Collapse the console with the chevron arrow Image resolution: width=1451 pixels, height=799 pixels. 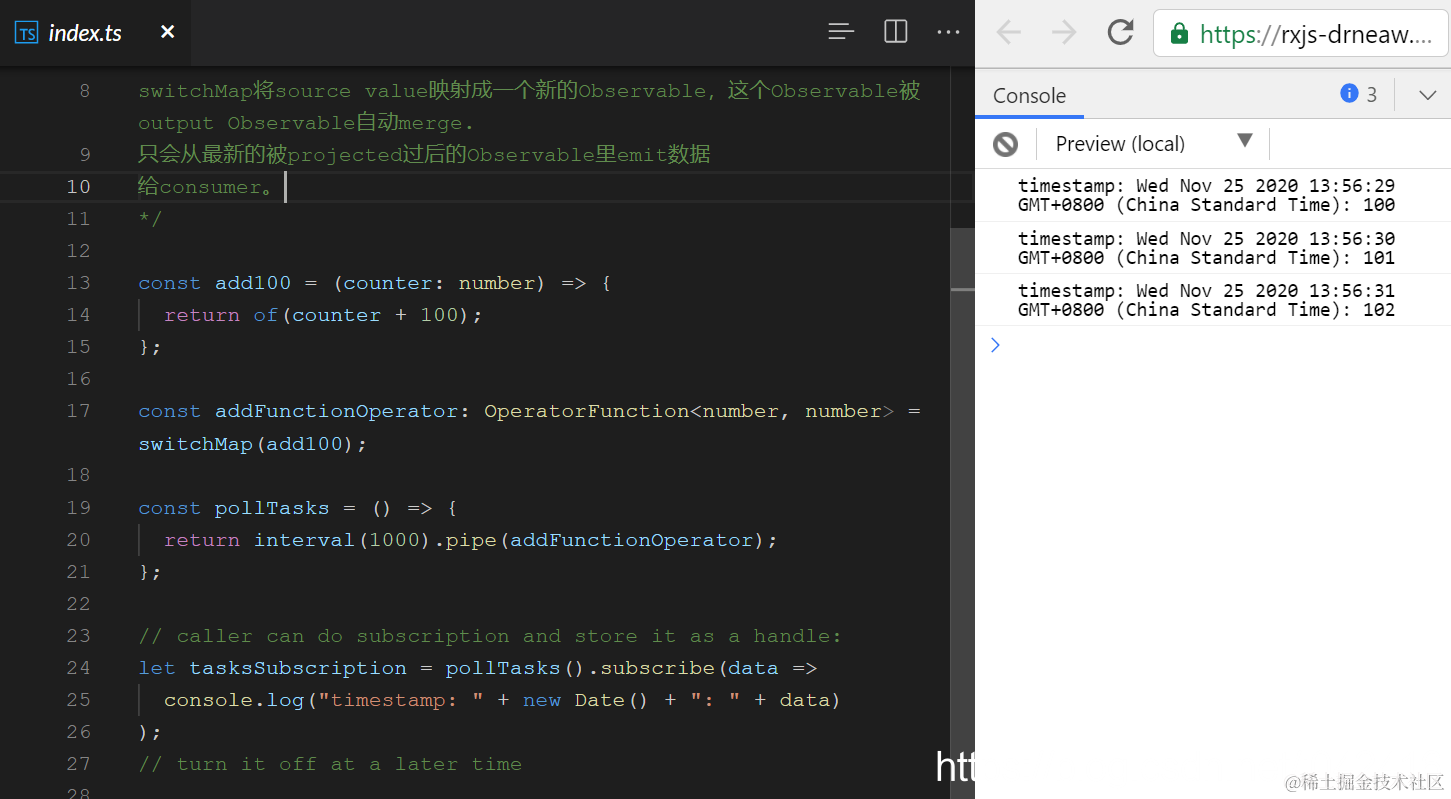1428,95
